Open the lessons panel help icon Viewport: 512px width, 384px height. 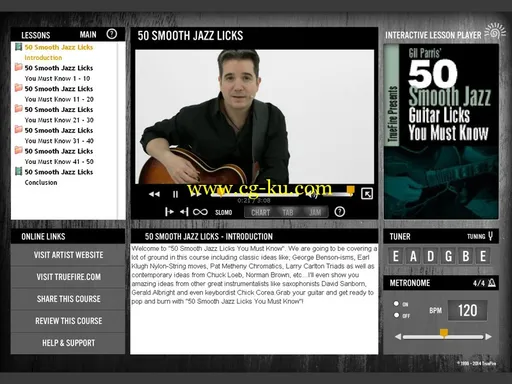click(112, 34)
